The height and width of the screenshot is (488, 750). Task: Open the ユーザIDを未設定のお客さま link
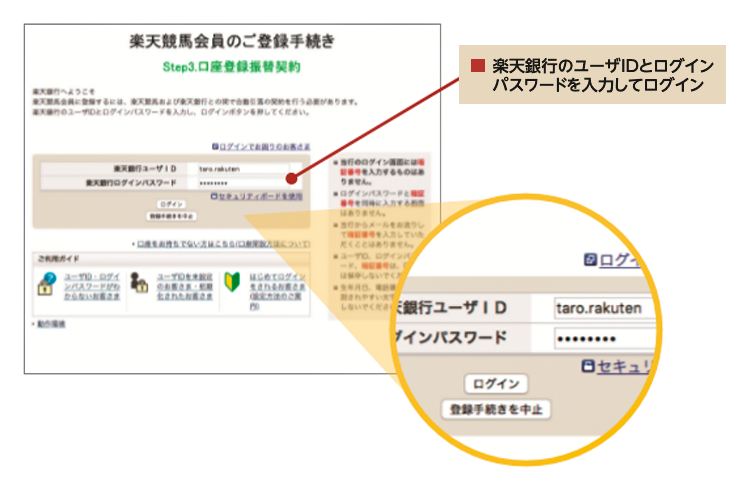tap(185, 287)
